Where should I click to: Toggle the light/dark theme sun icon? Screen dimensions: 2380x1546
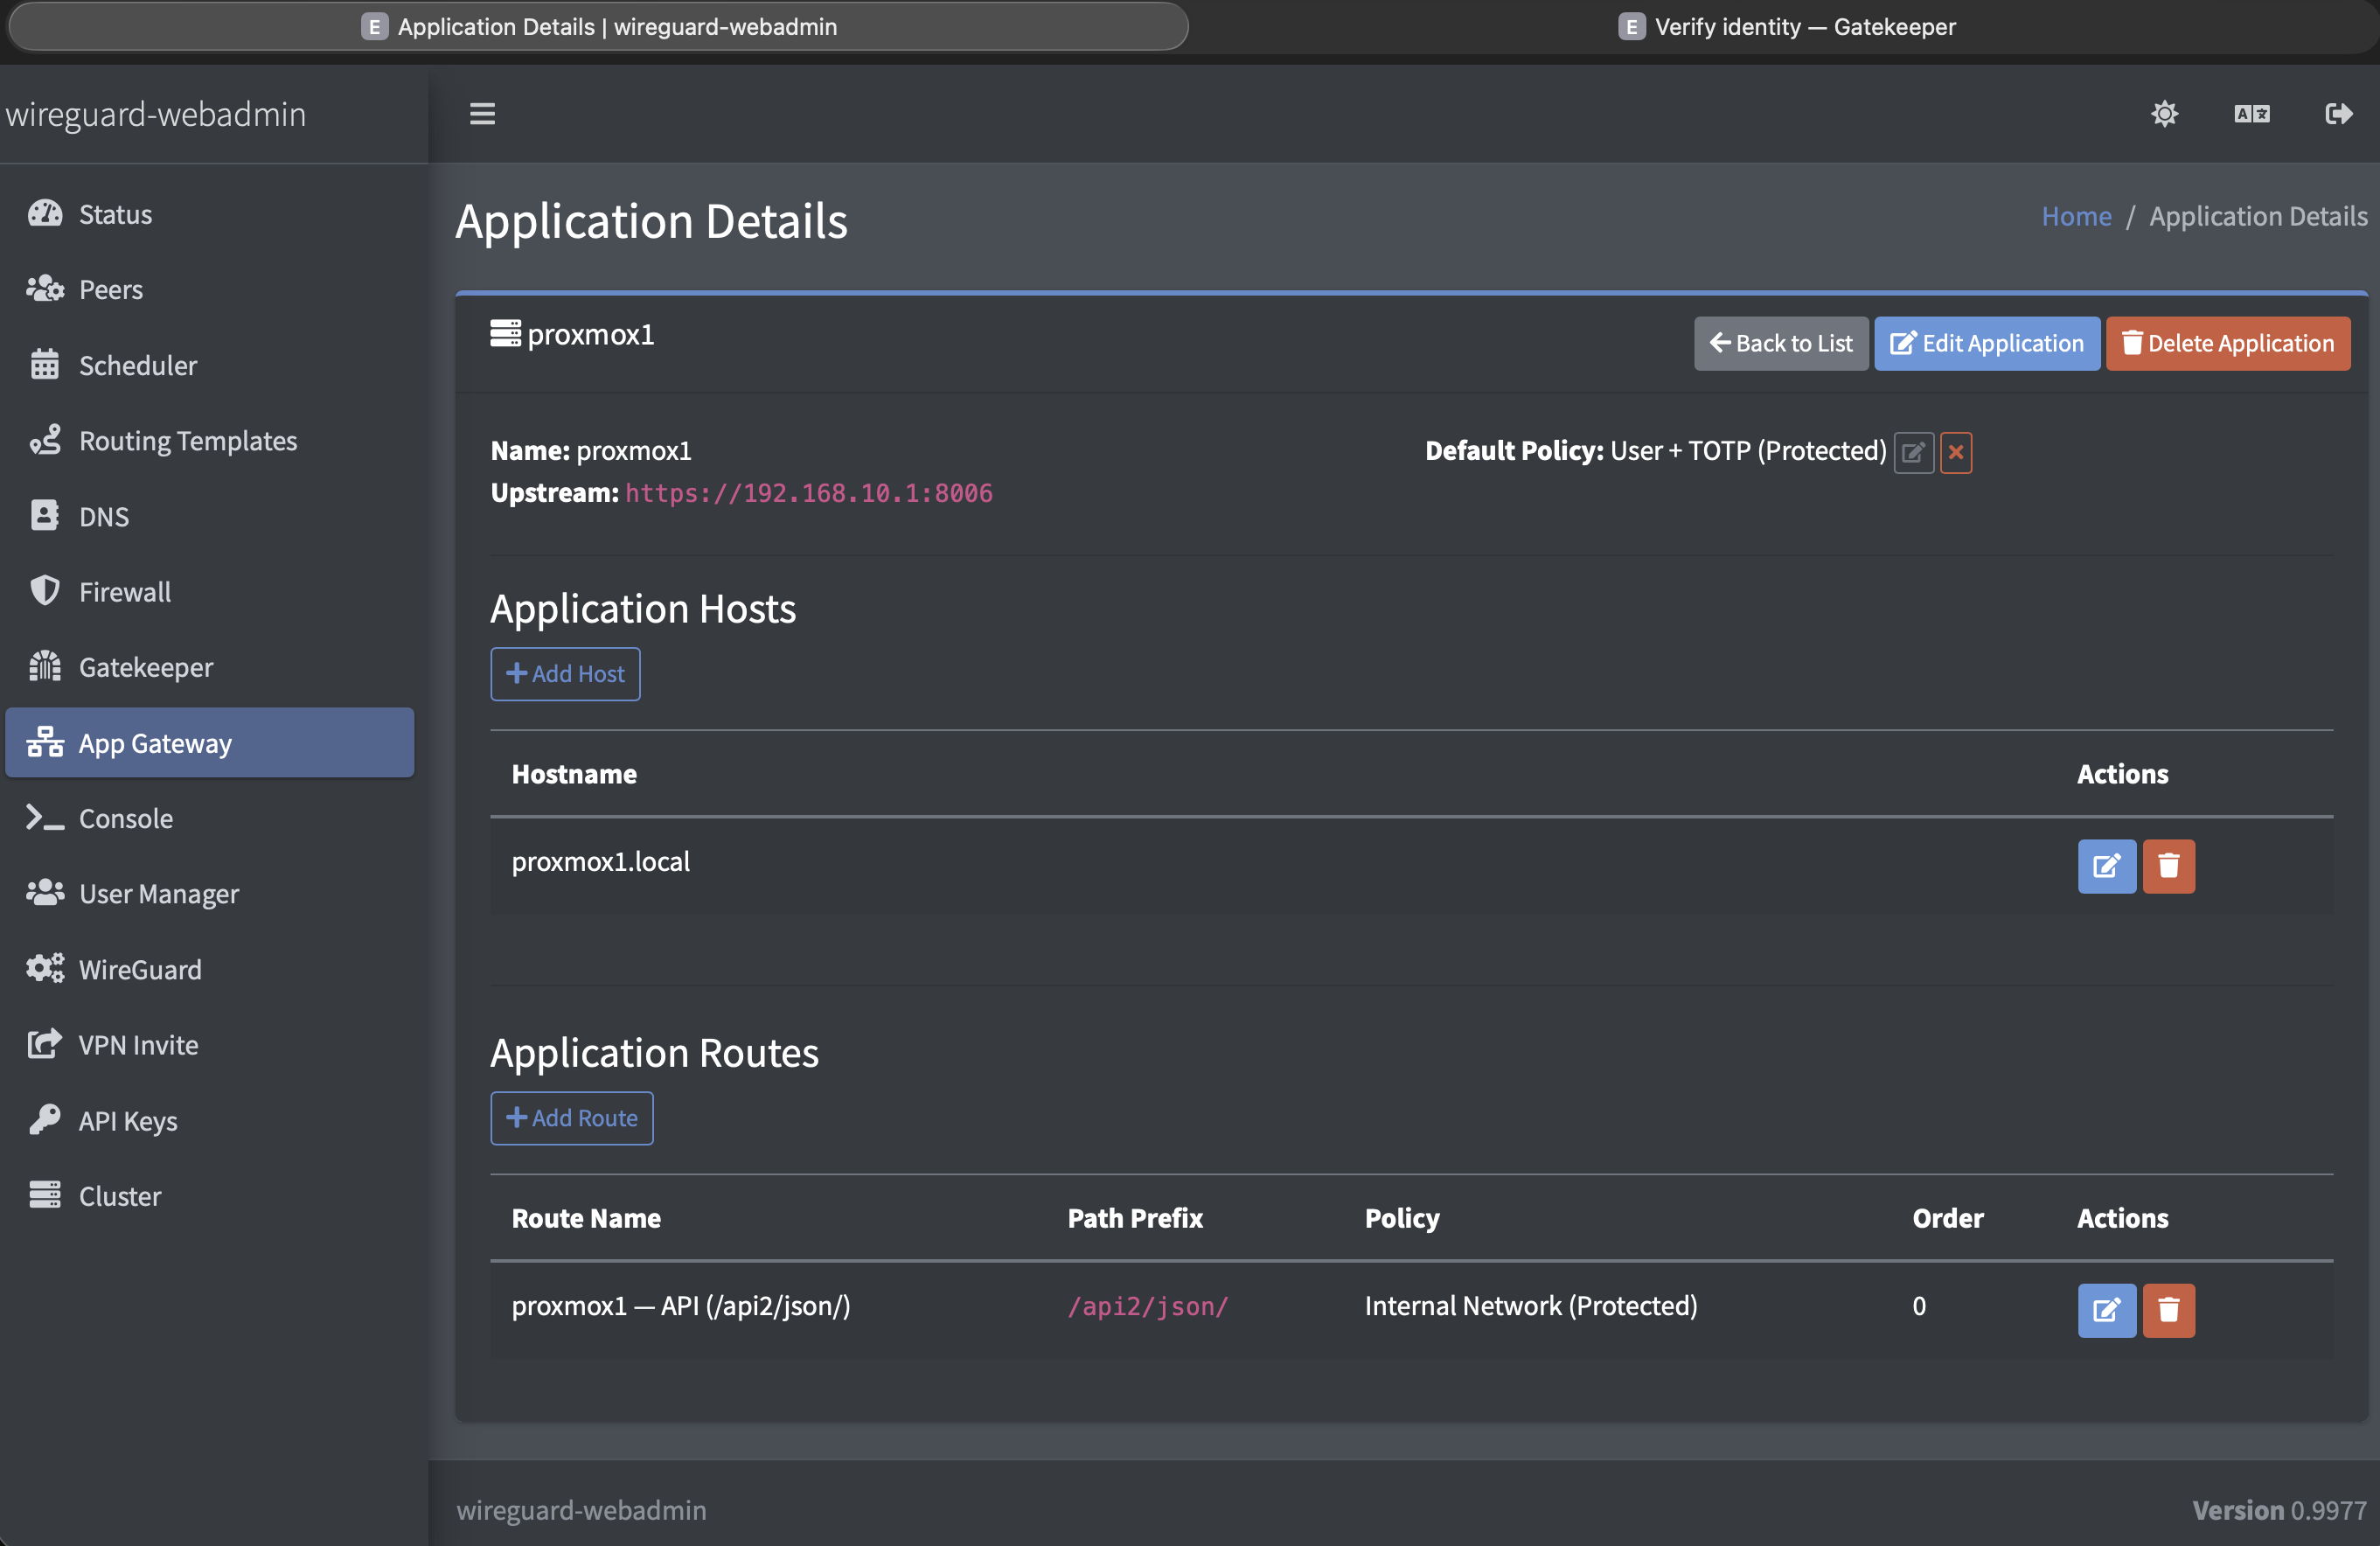[2165, 113]
